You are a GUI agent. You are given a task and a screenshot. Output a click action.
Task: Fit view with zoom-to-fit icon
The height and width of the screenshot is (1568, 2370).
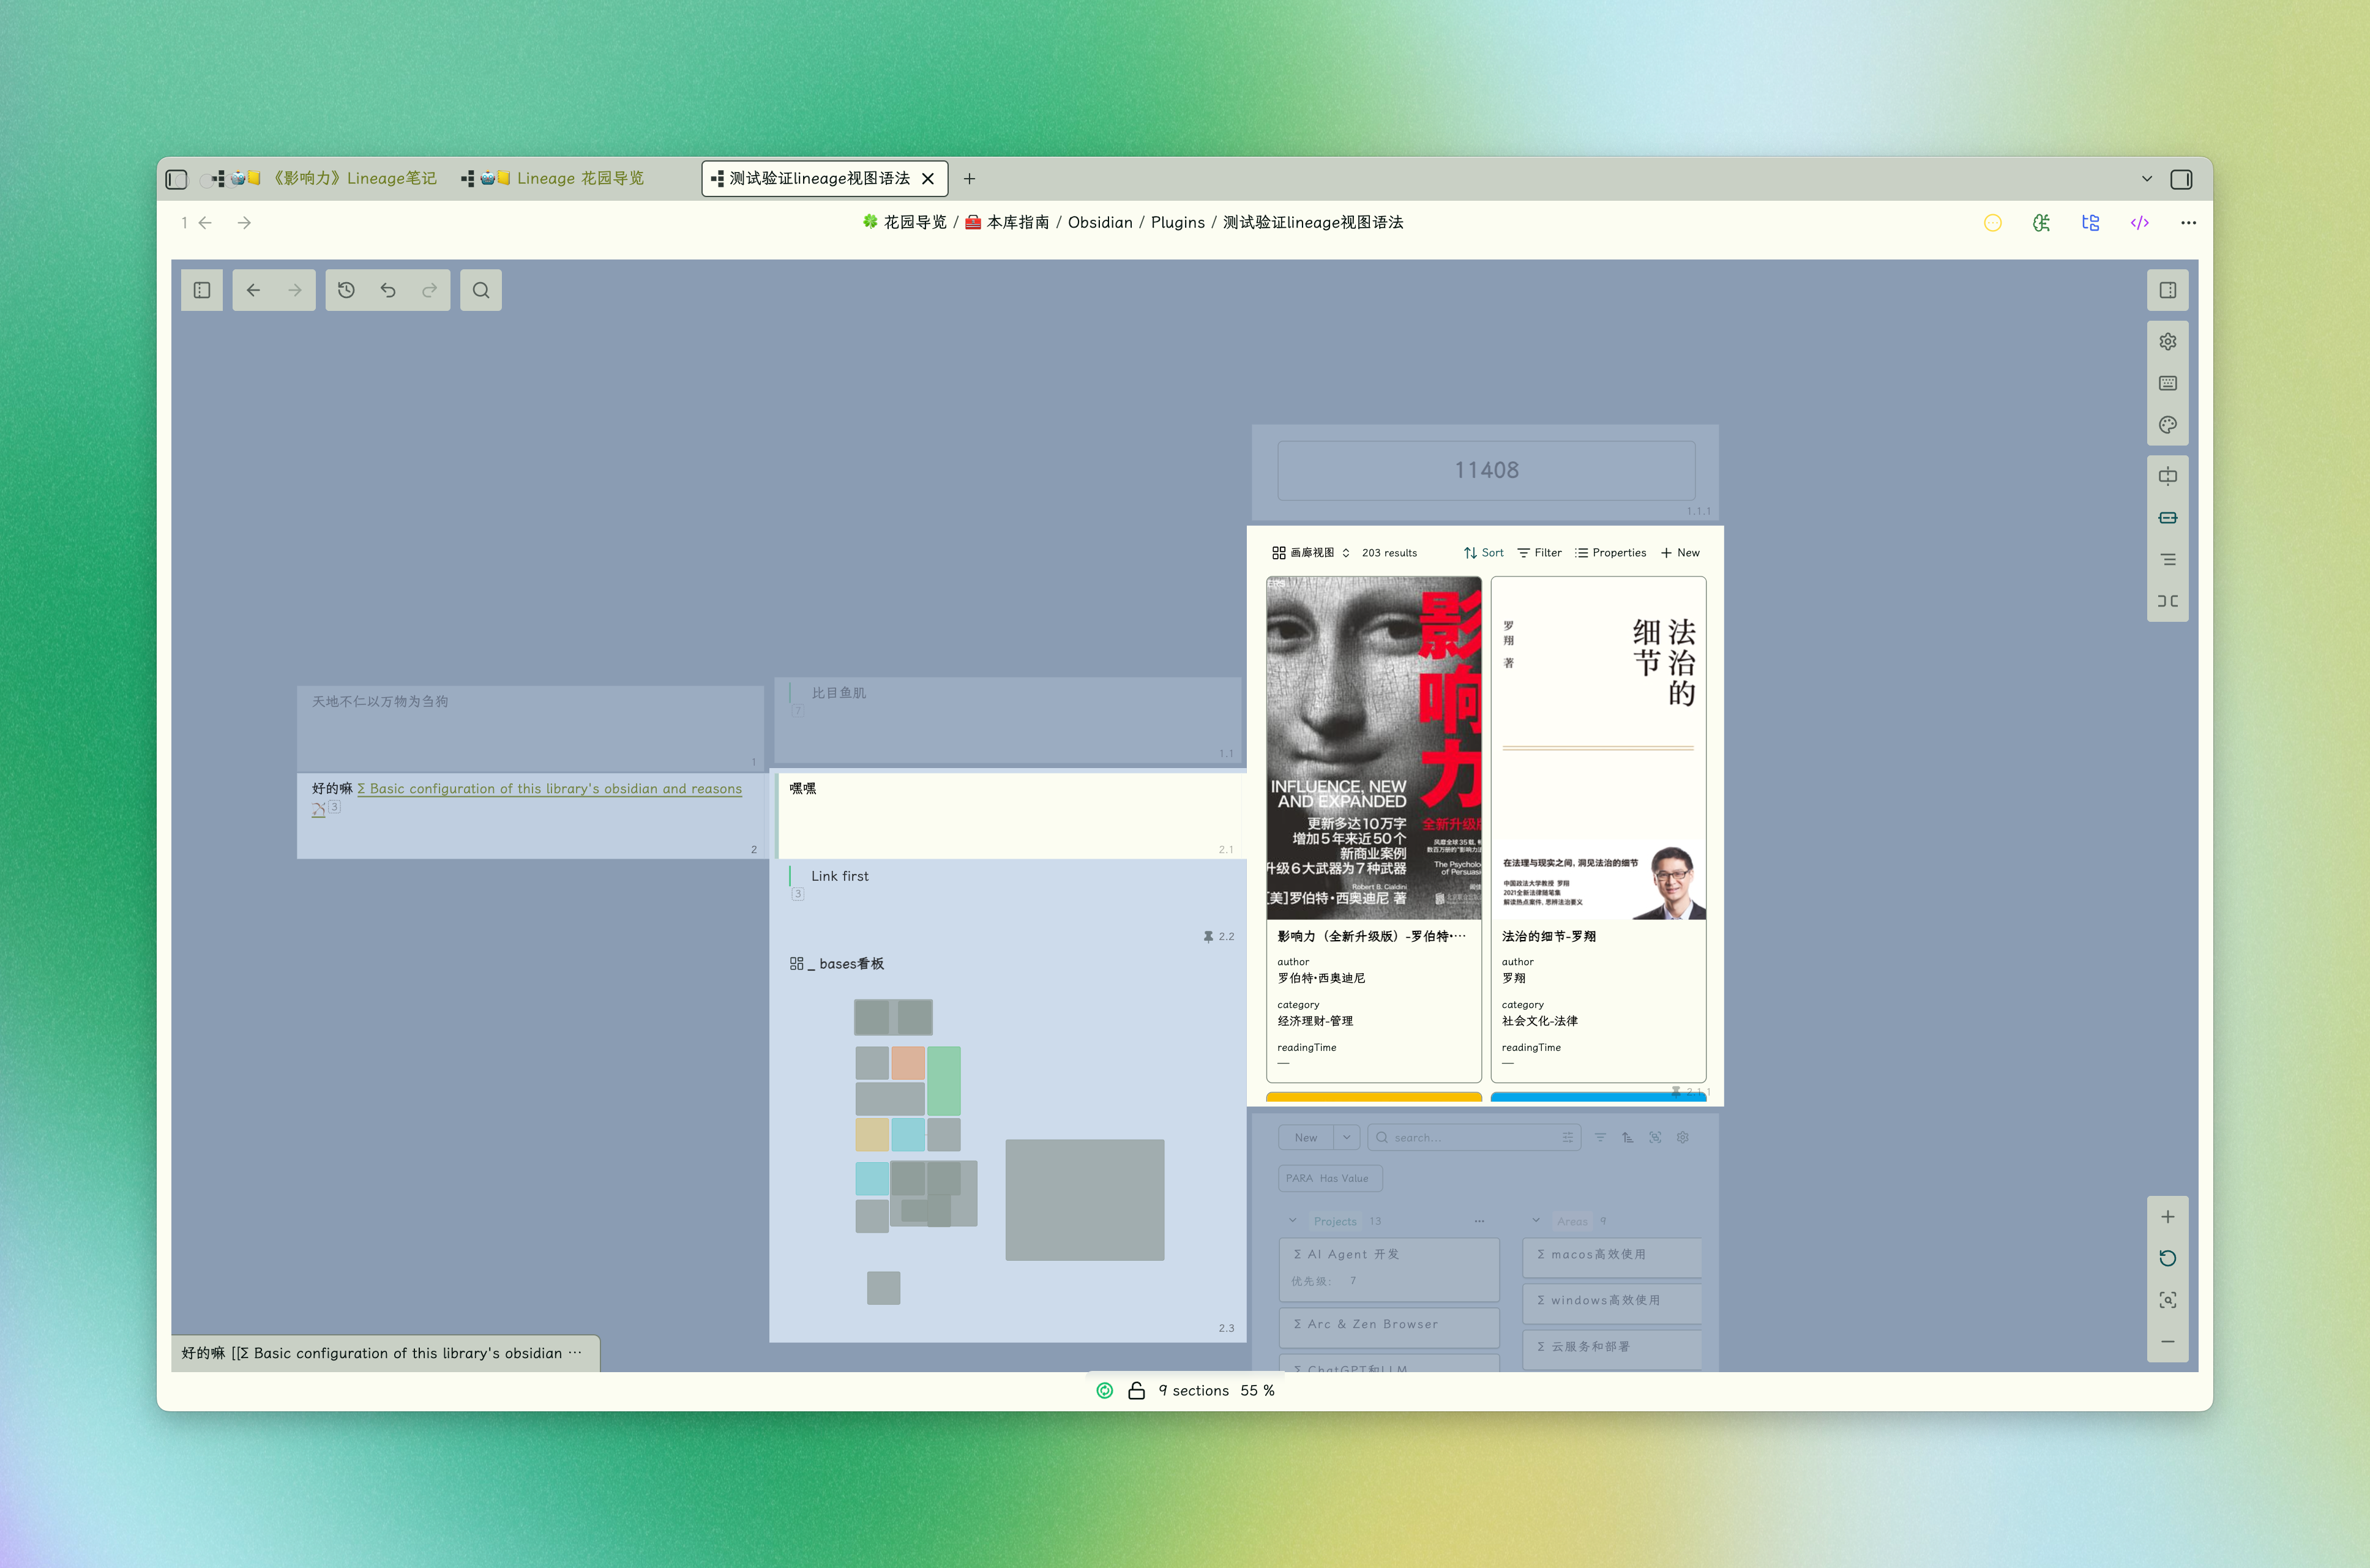2167,1300
